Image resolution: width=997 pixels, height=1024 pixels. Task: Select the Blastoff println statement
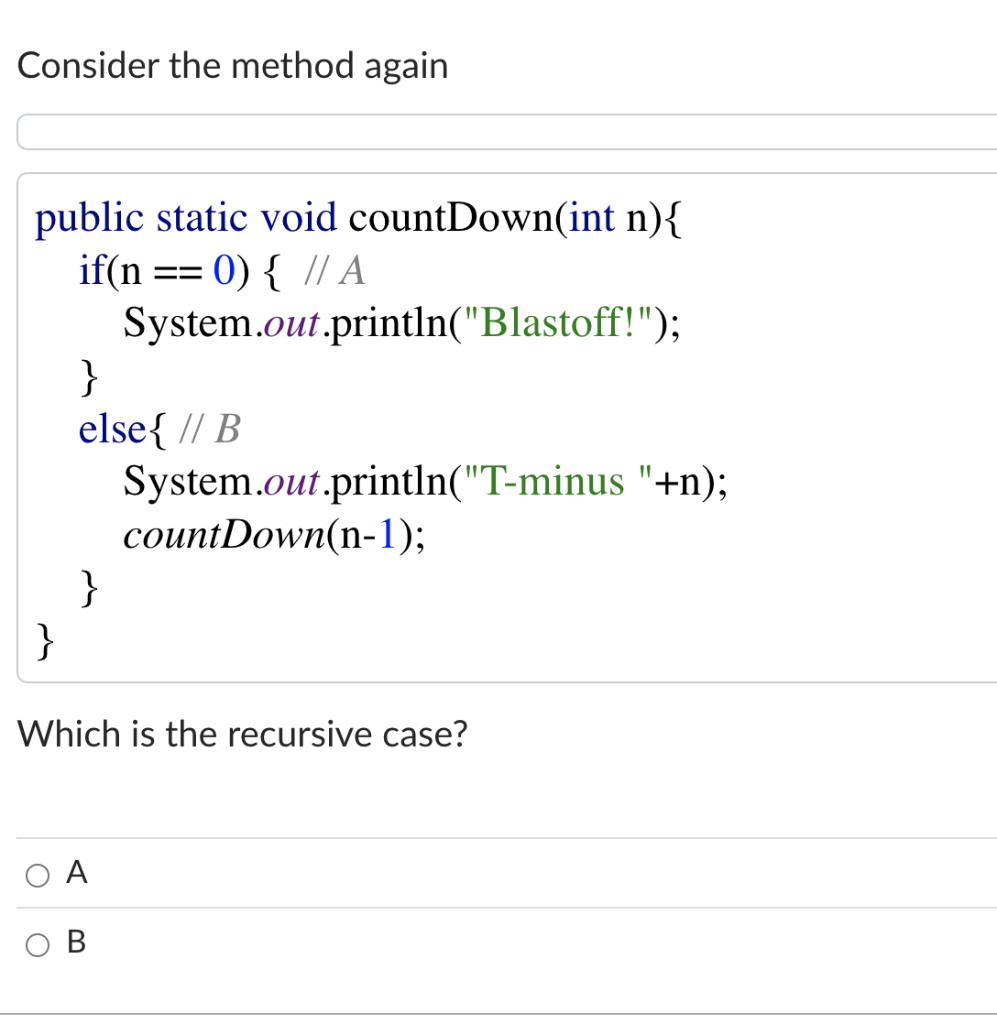(x=400, y=322)
